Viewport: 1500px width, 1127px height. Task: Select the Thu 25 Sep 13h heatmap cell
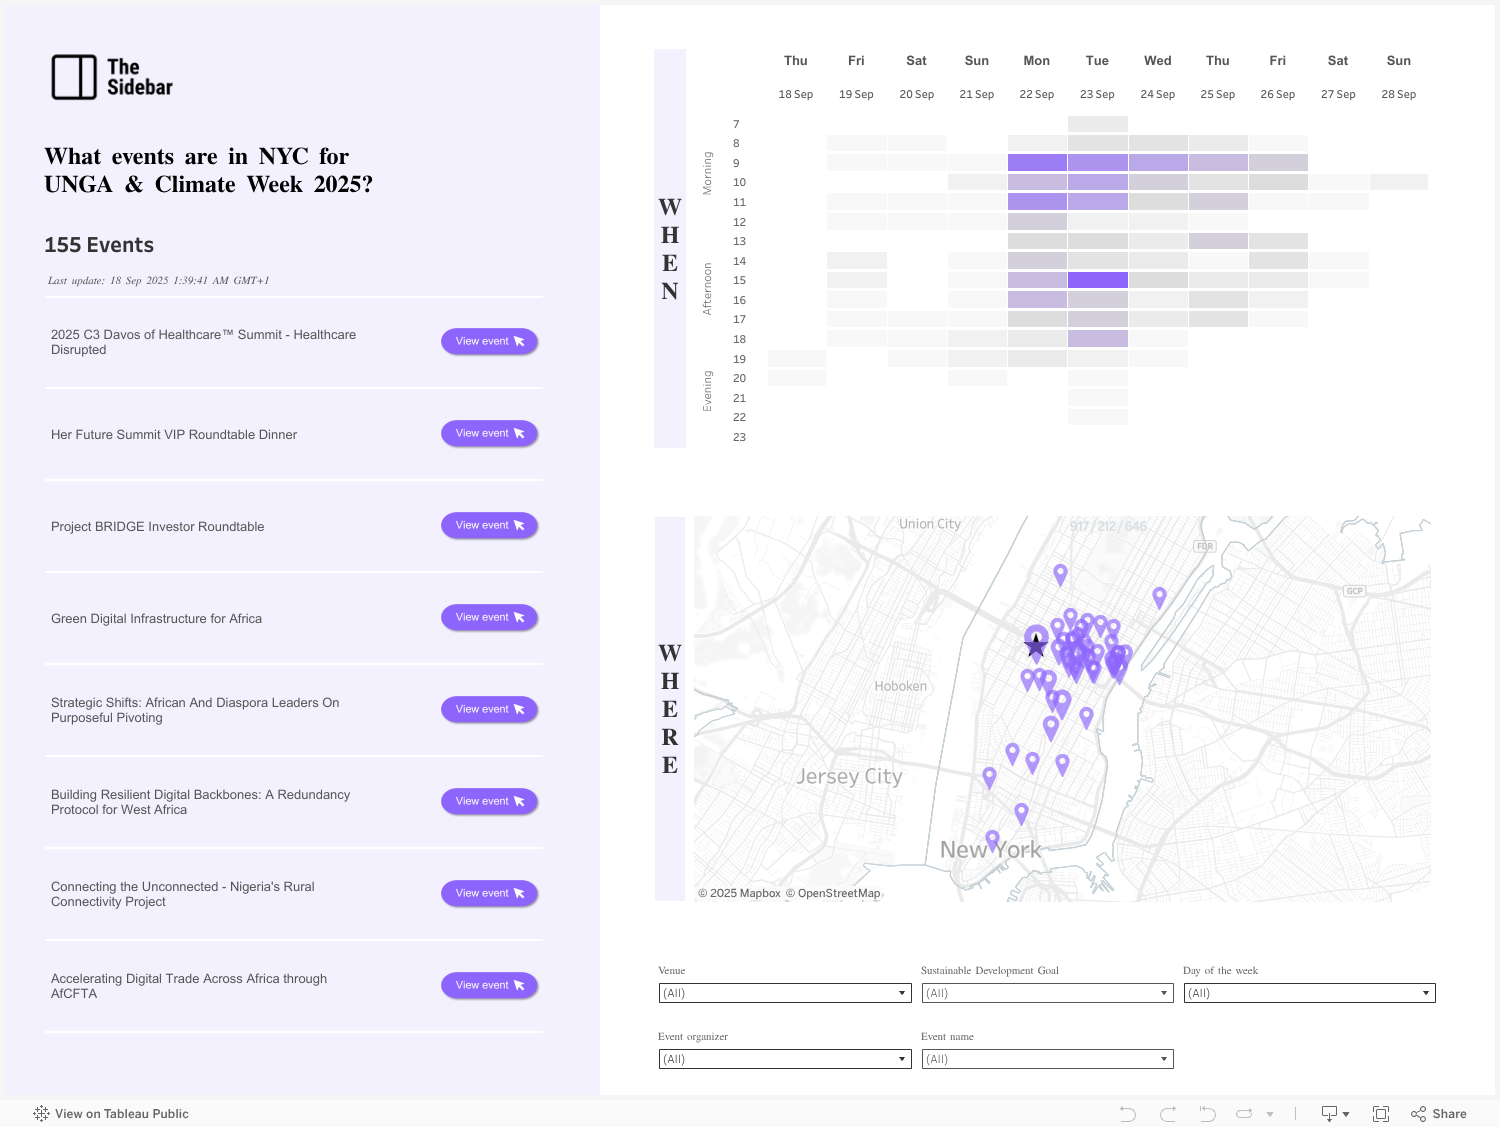tap(1218, 241)
